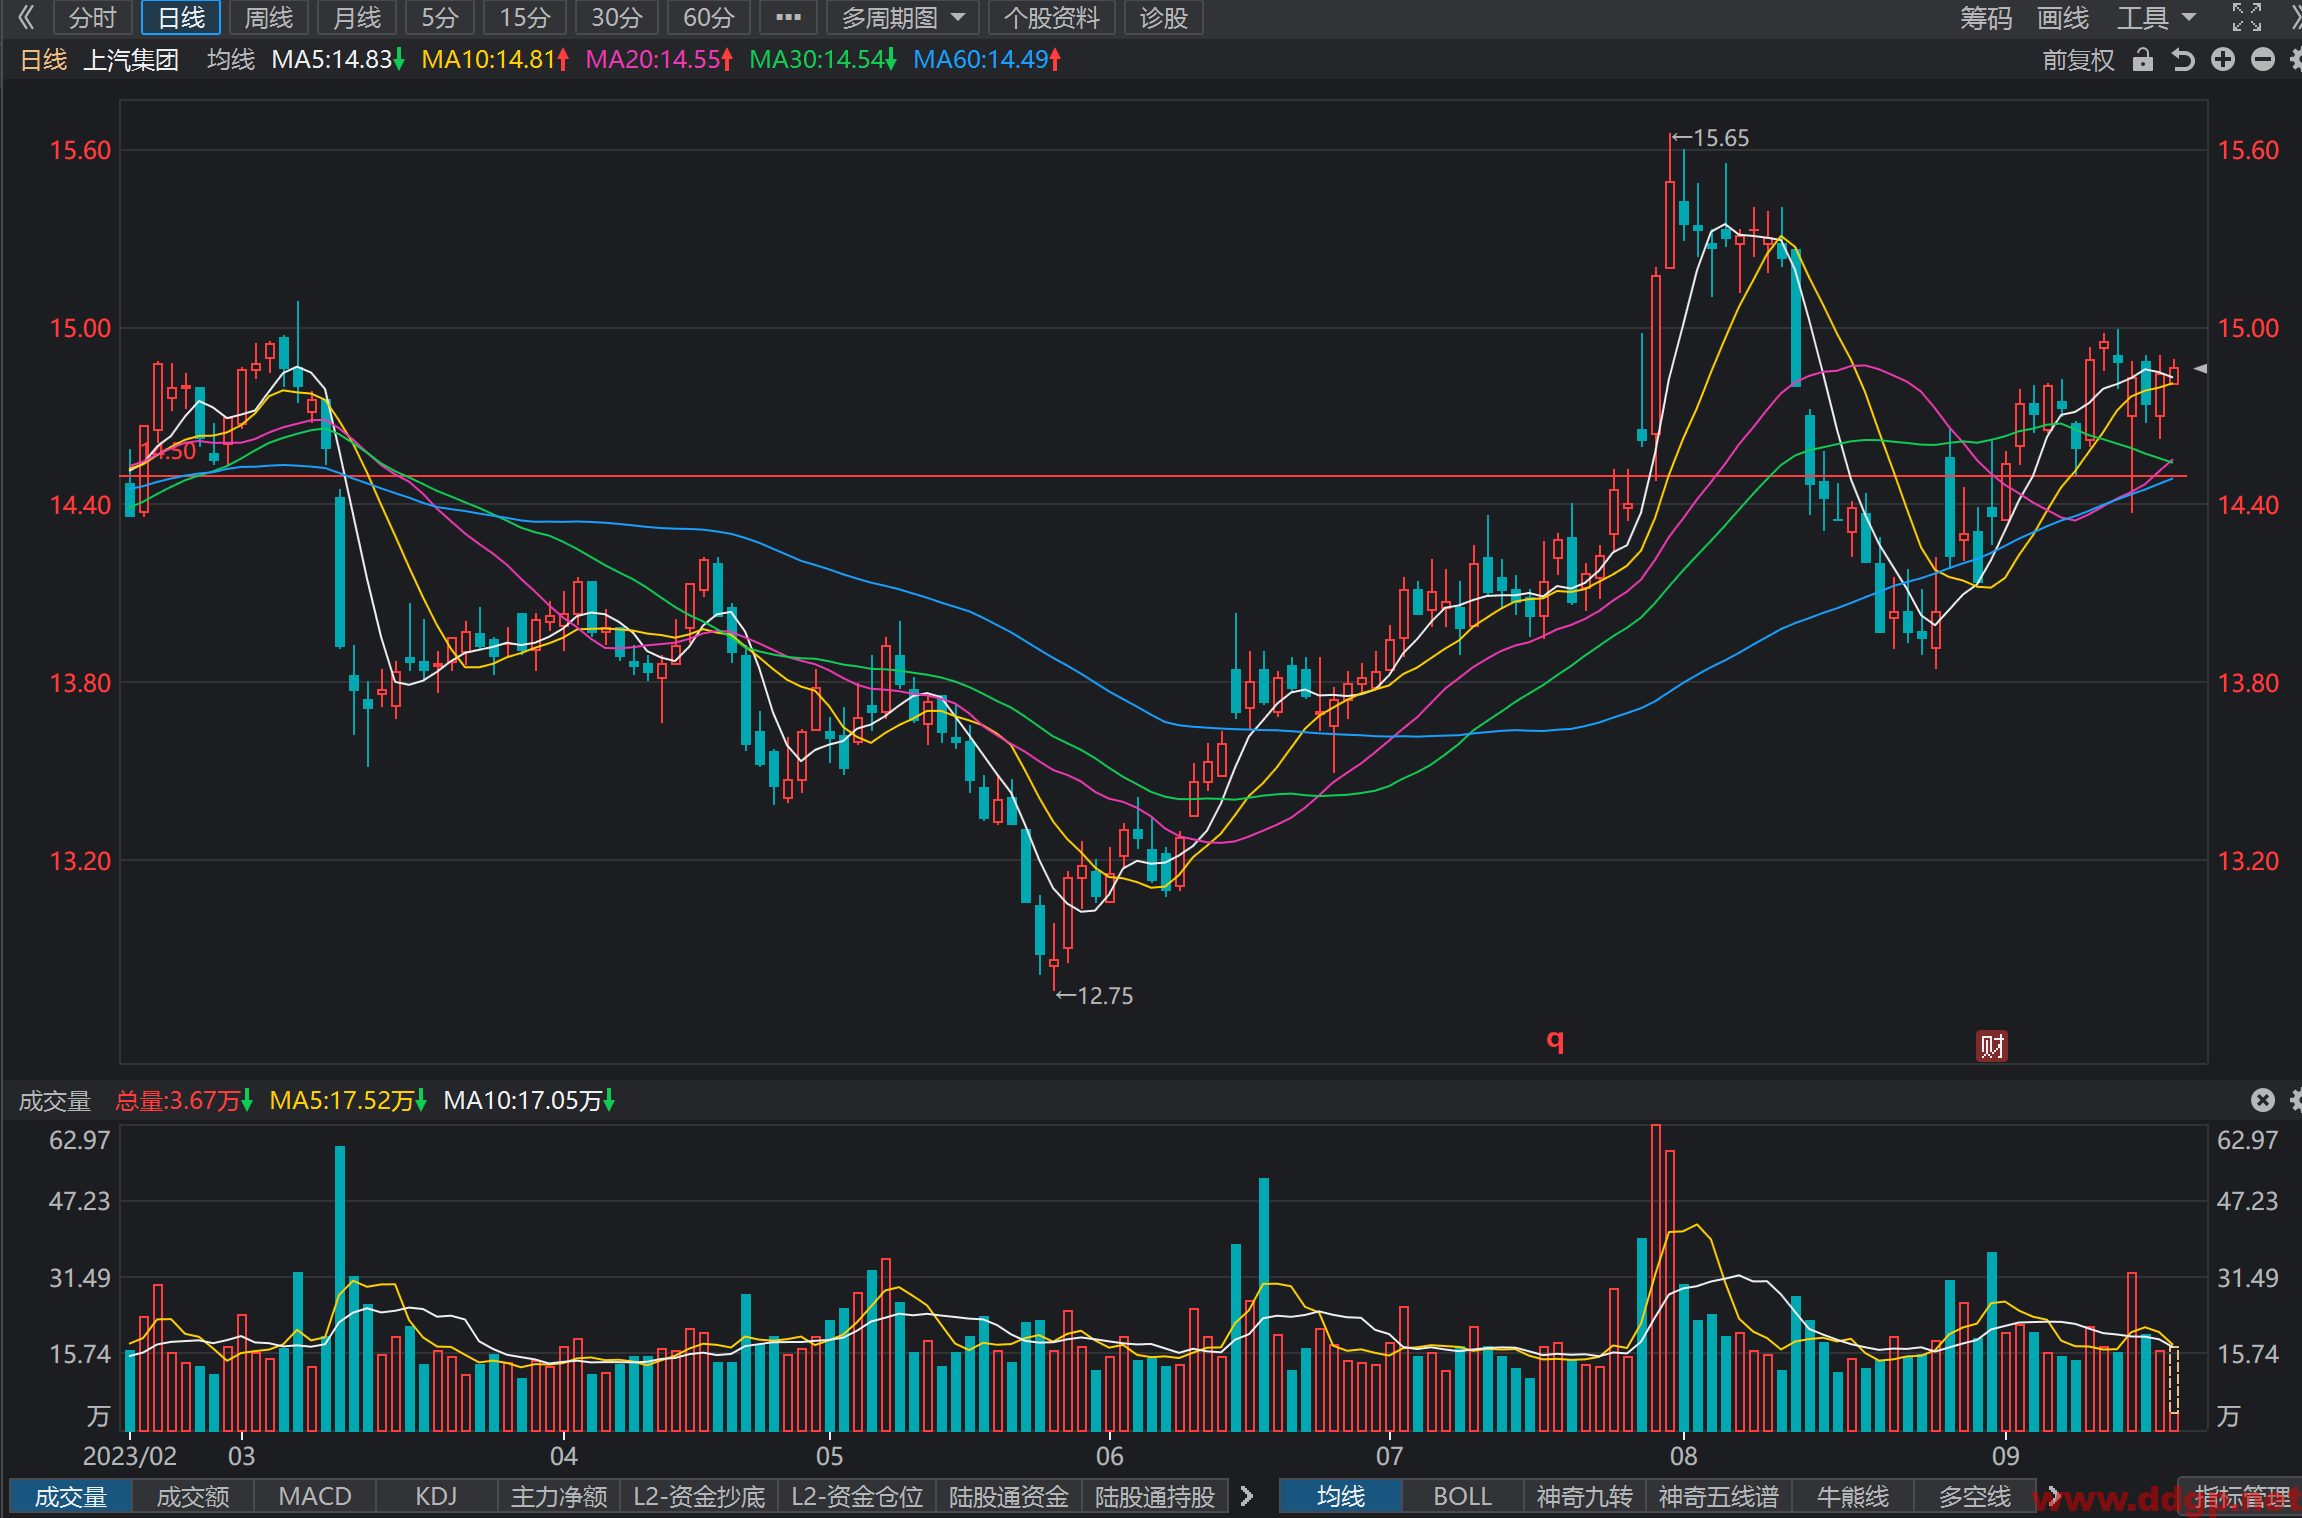Screen dimensions: 2302x1518
Task: Open the 前复权 price adjustment selector
Action: pos(2078,60)
